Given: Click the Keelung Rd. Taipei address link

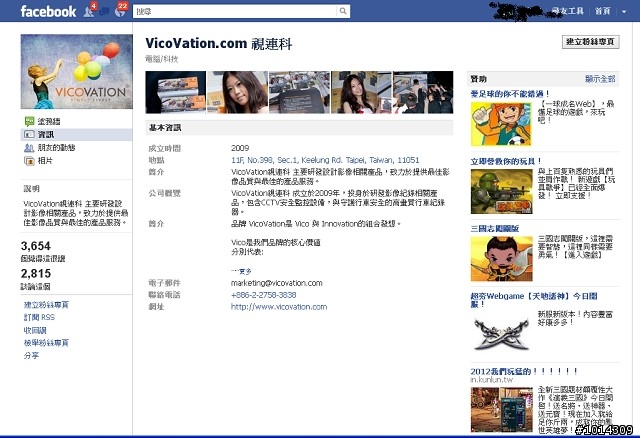Looking at the screenshot, I should 325,160.
